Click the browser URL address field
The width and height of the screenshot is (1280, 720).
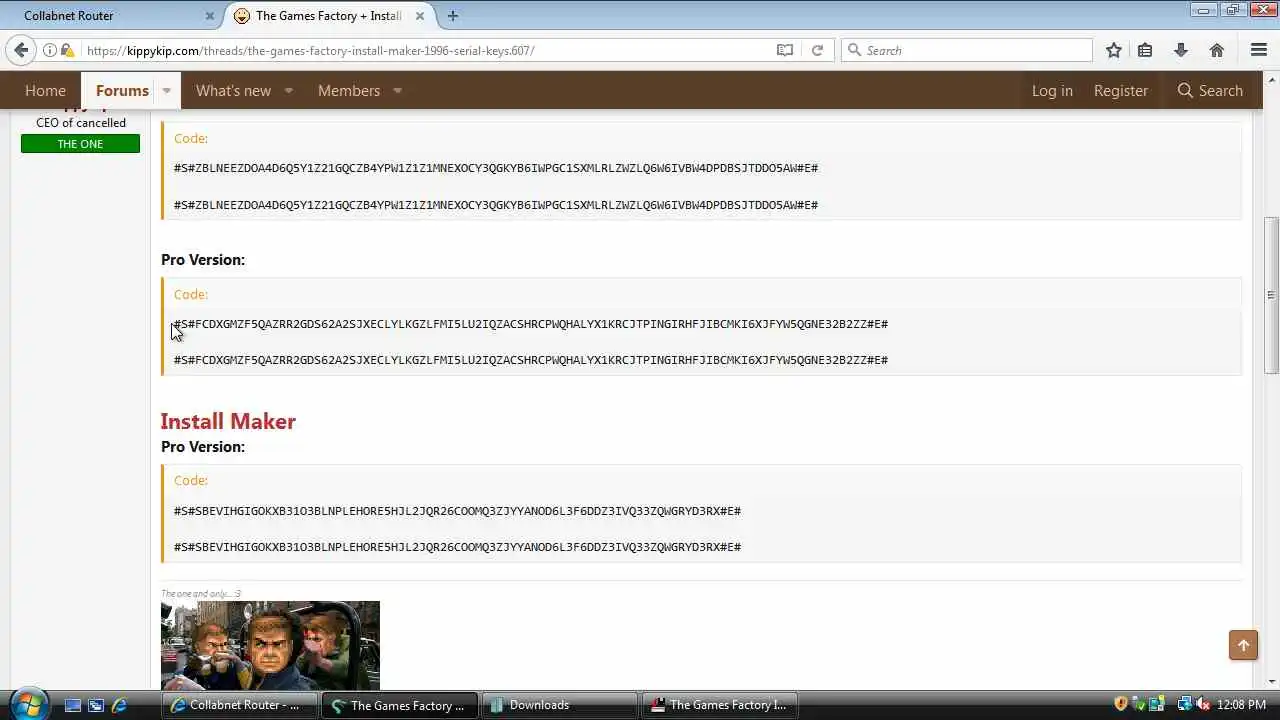[x=428, y=50]
